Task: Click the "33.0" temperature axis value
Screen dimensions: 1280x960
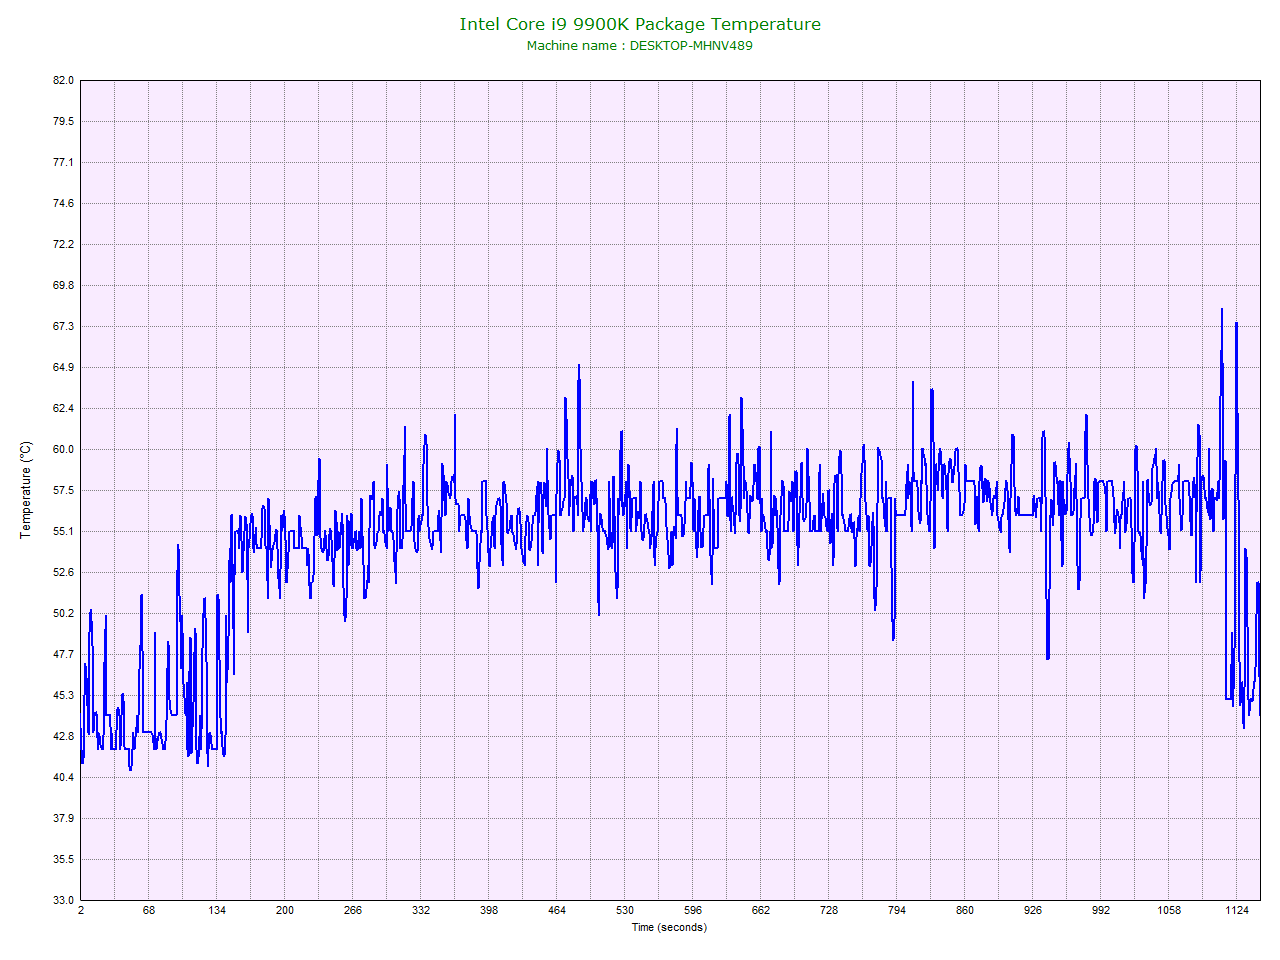Action: click(x=63, y=900)
